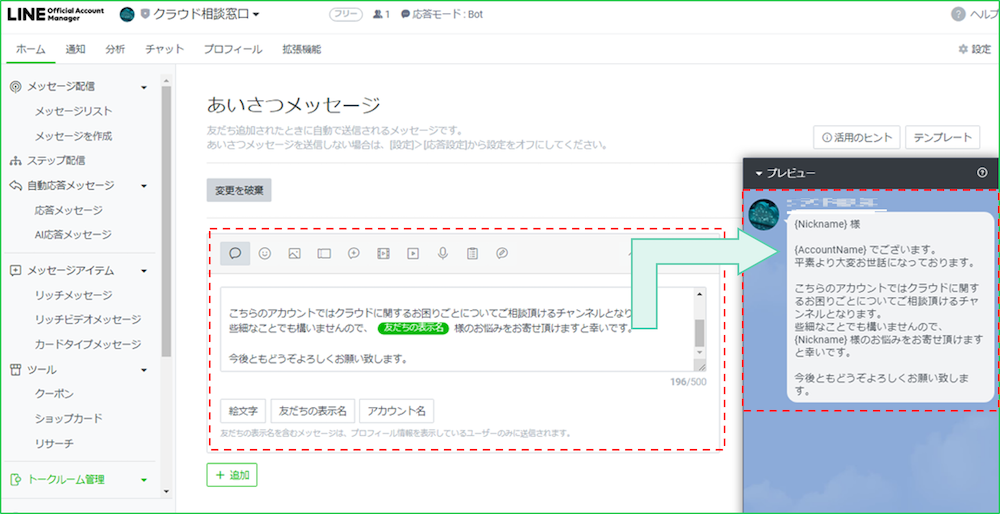
Task: Open ショップカード in sidebar
Action: pyautogui.click(x=68, y=419)
